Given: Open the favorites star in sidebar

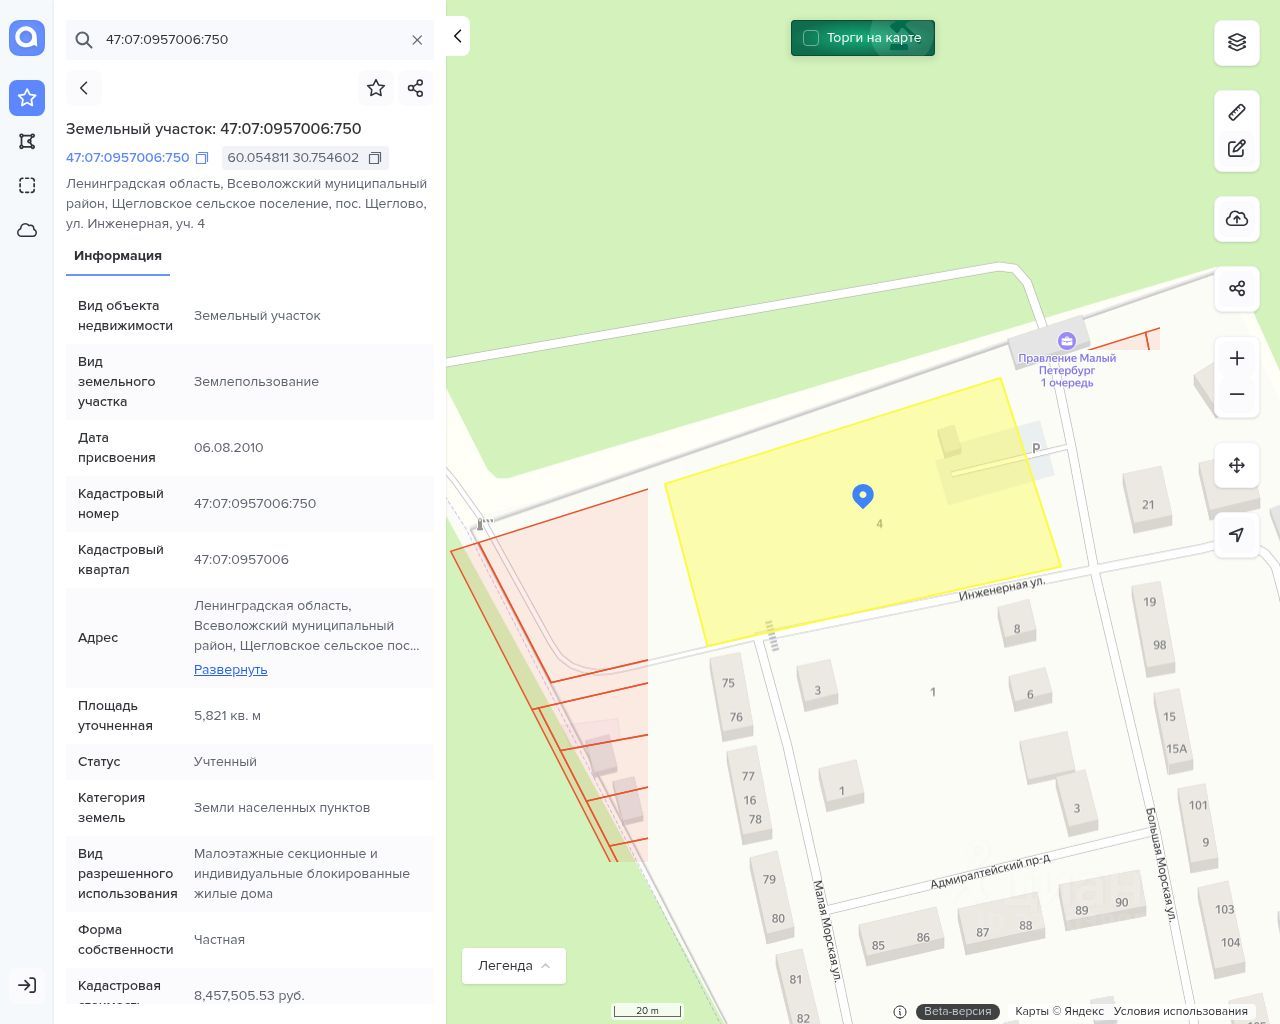Looking at the screenshot, I should (x=27, y=98).
